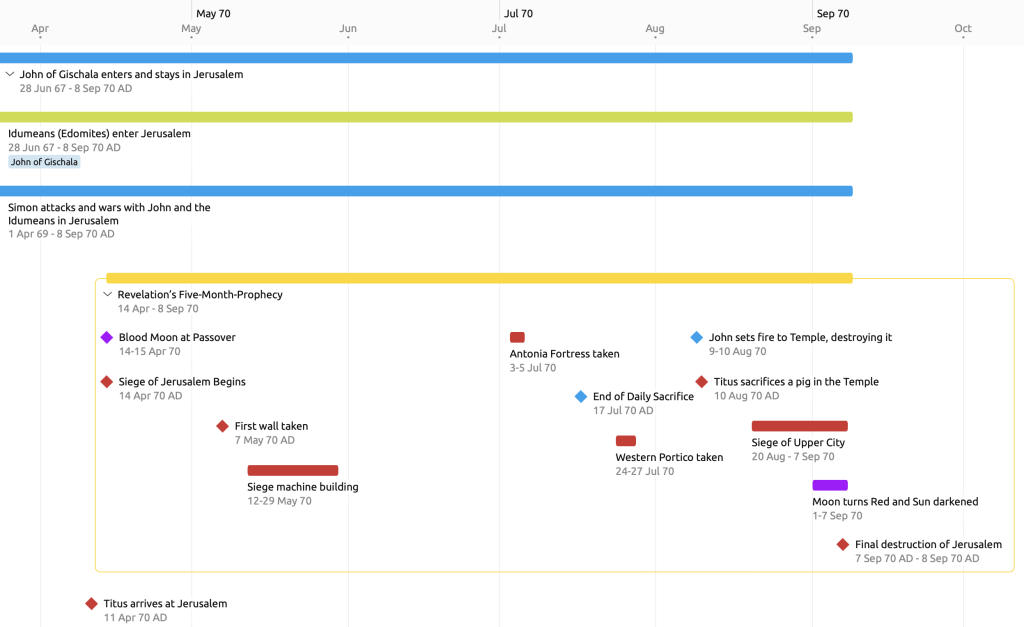
Task: Select the Titus sacrifices a pig diamond marker
Action: pos(702,382)
